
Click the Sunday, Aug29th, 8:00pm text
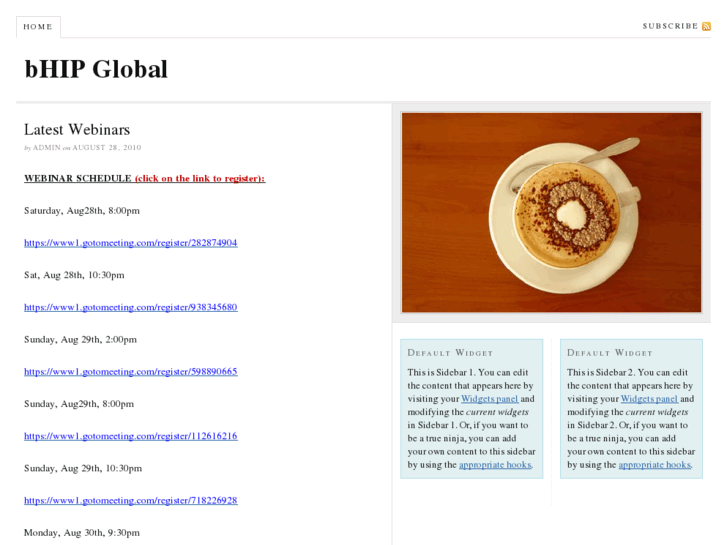point(79,404)
